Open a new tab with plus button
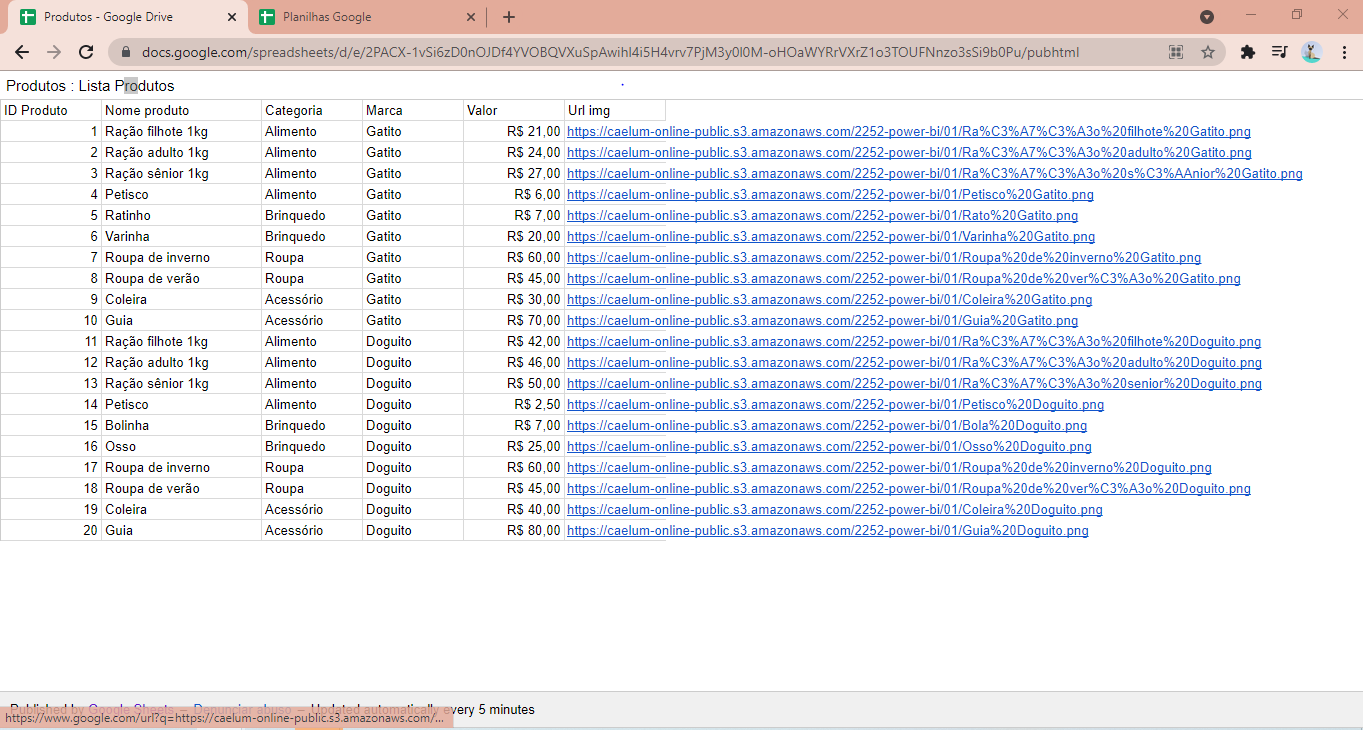The width and height of the screenshot is (1363, 730). click(x=509, y=17)
